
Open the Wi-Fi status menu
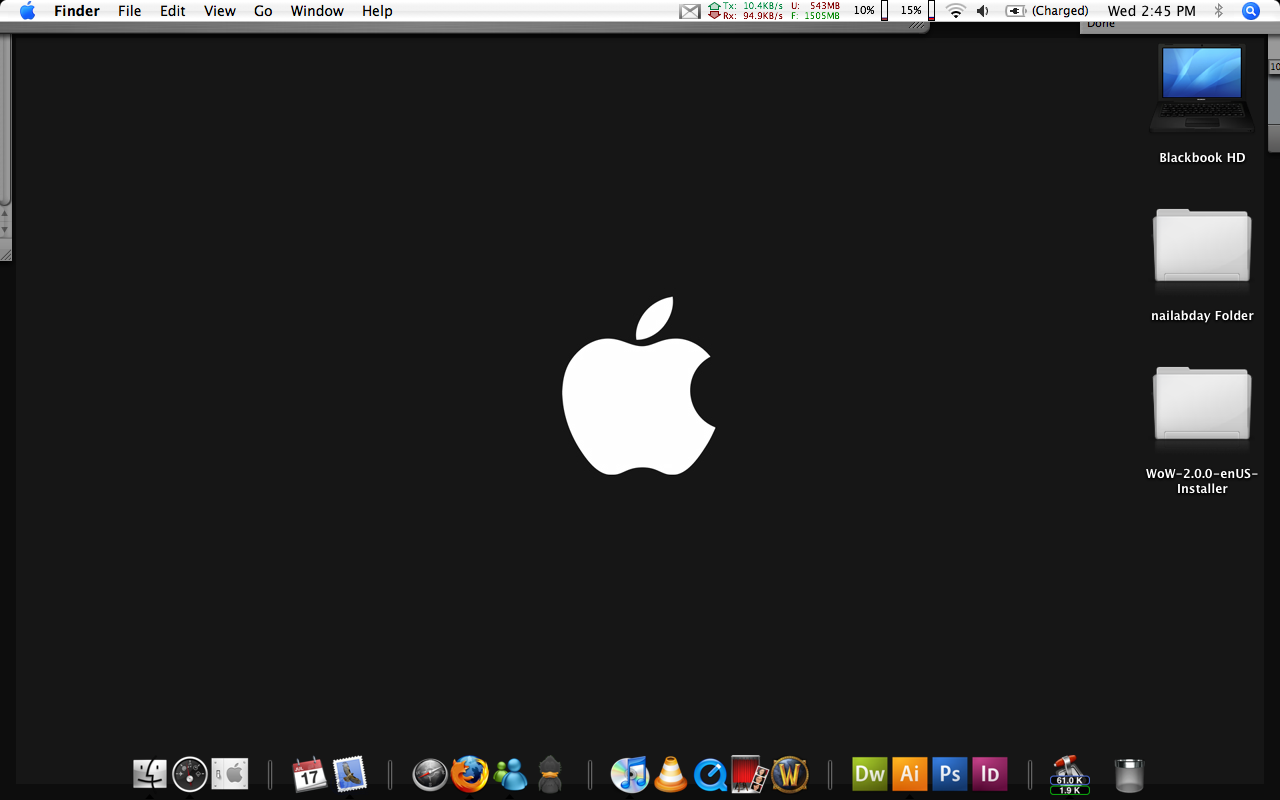point(956,11)
